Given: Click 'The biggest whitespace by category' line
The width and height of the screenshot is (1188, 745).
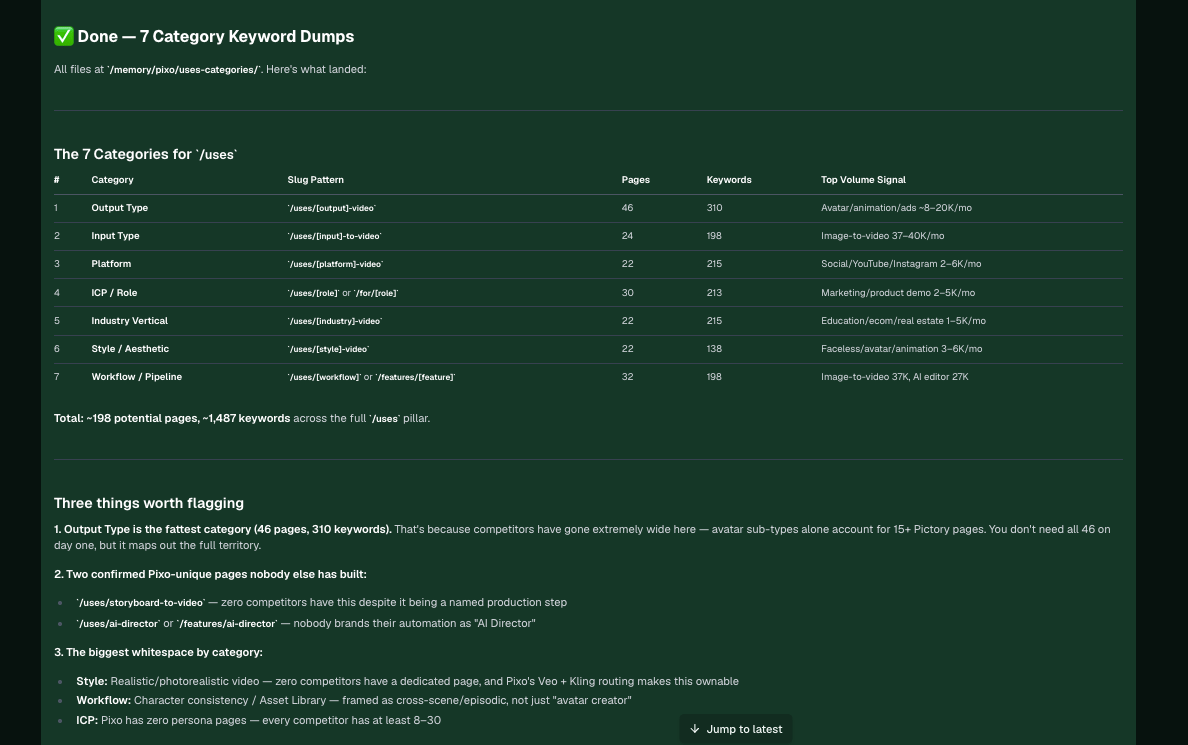Looking at the screenshot, I should [x=158, y=653].
